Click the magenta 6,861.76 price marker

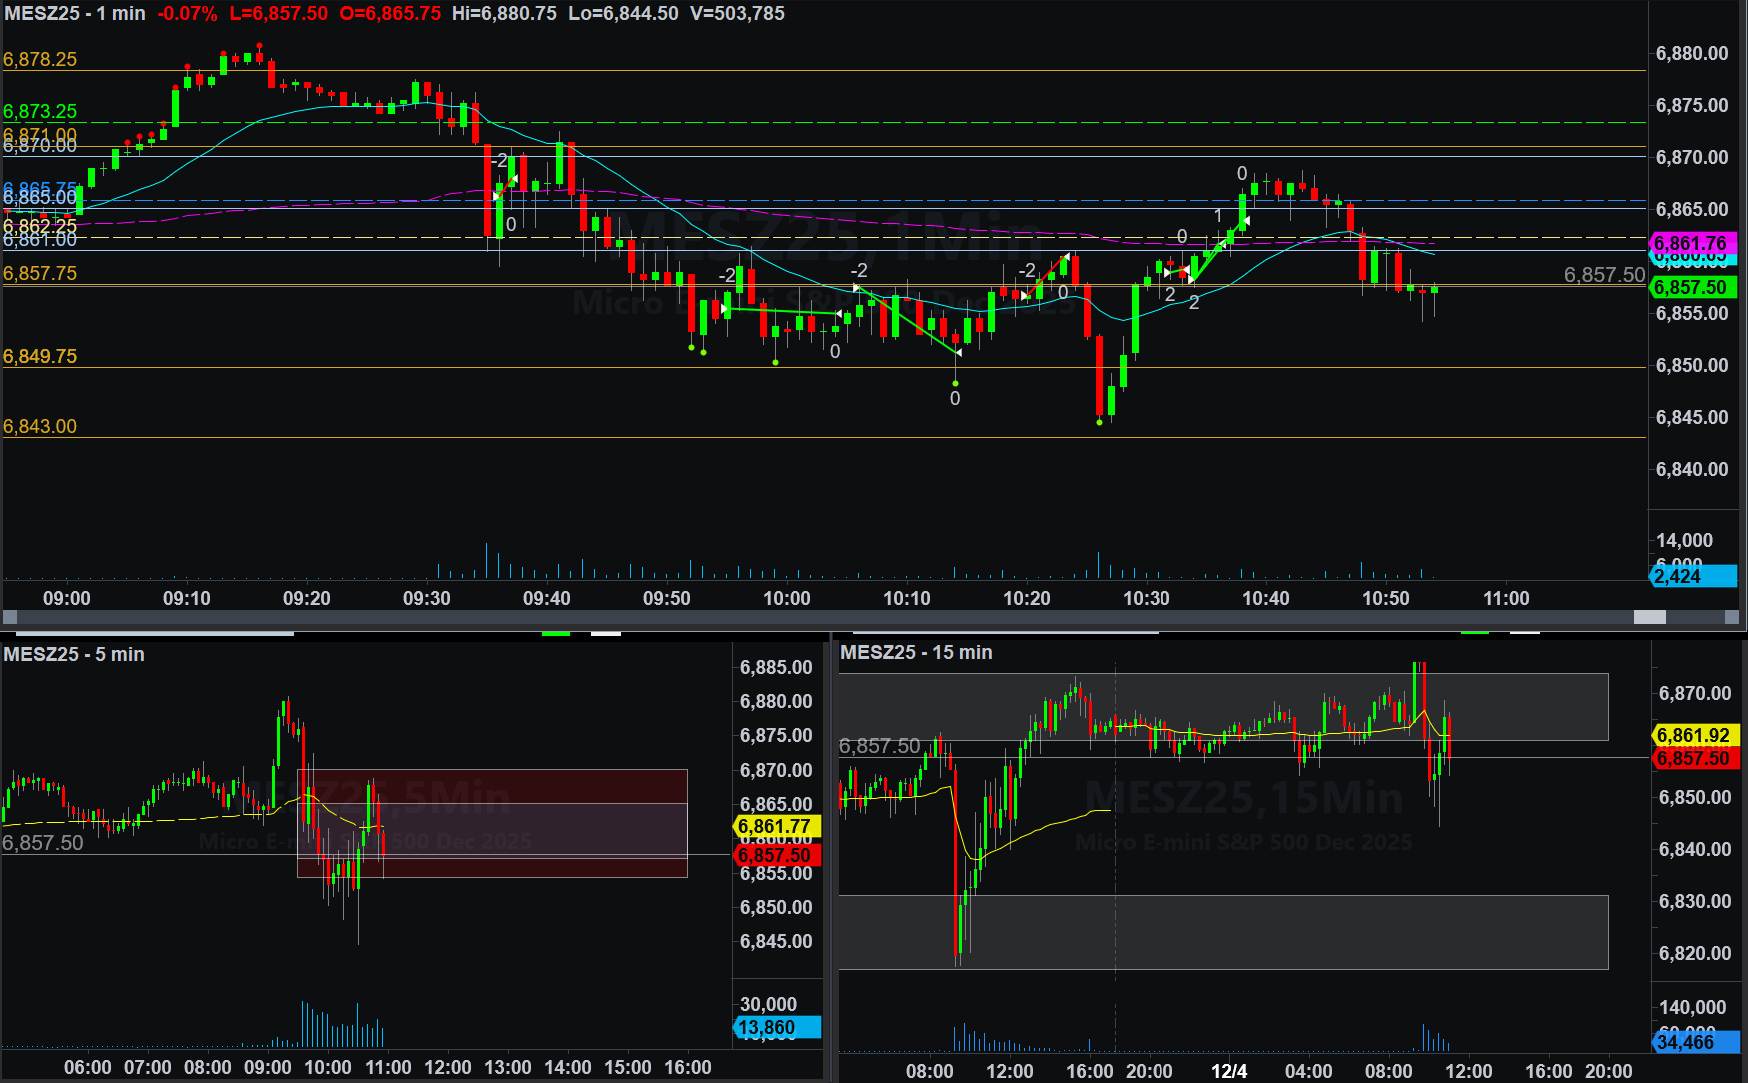click(x=1693, y=243)
